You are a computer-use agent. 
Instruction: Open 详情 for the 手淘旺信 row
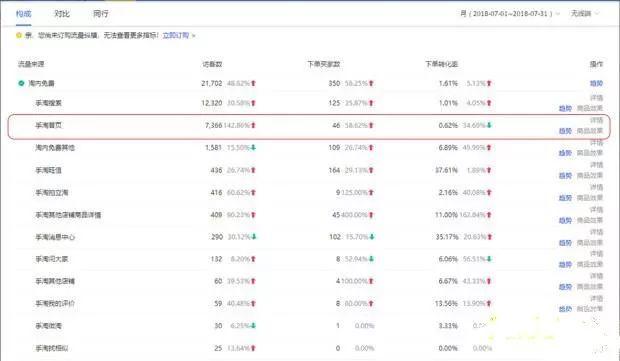tap(596, 165)
